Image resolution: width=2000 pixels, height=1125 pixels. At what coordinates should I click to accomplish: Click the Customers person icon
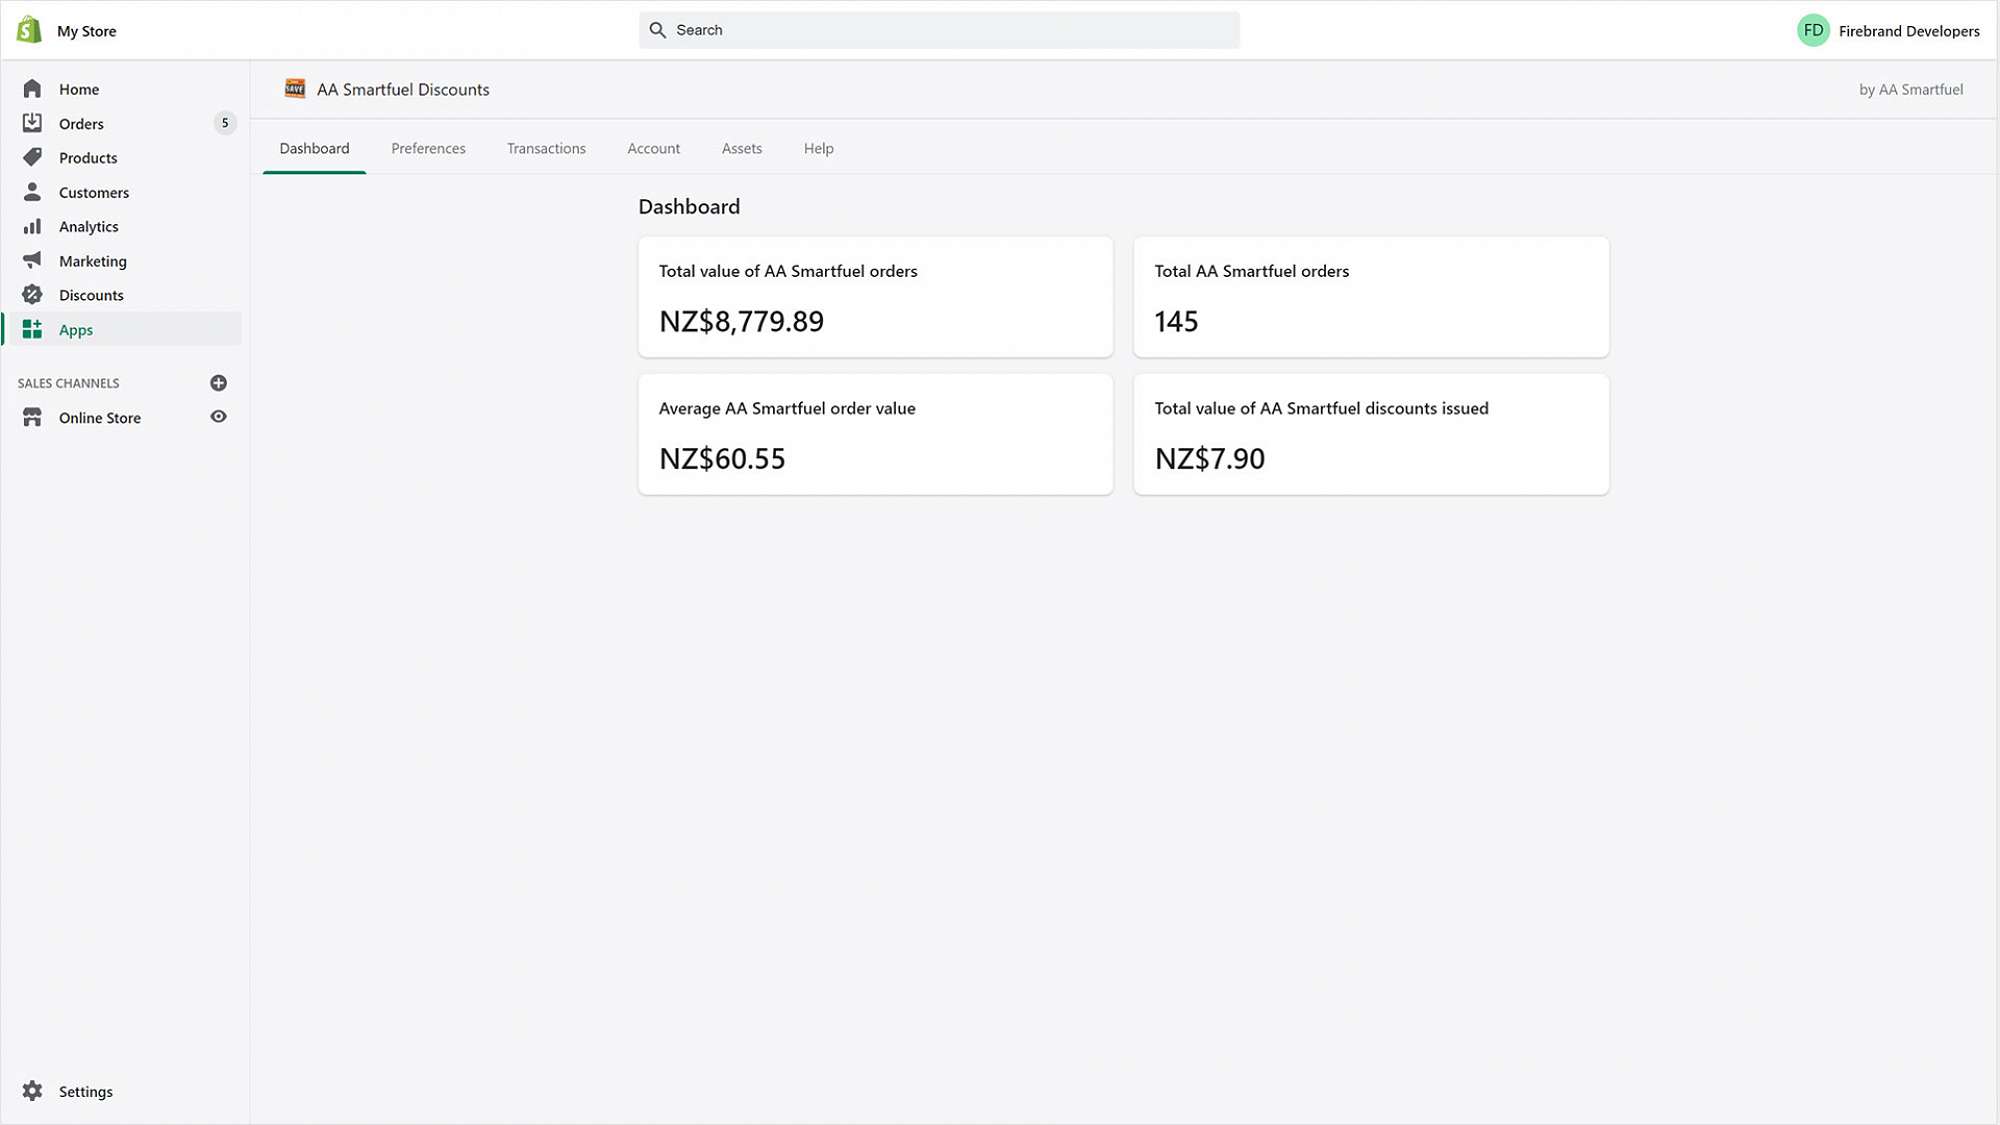coord(32,192)
